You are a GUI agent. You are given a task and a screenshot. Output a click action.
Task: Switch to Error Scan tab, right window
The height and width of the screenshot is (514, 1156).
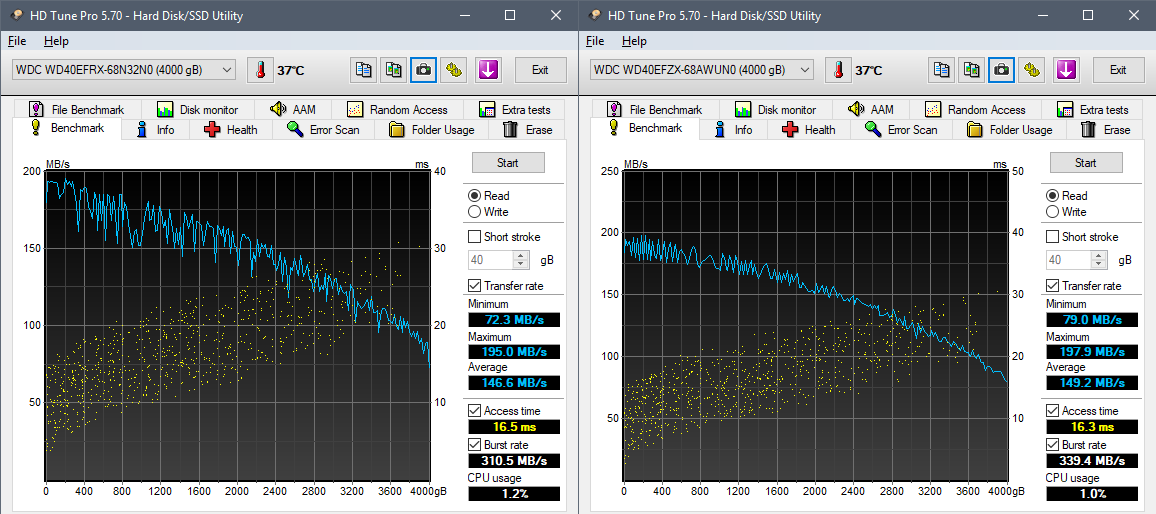click(x=902, y=130)
